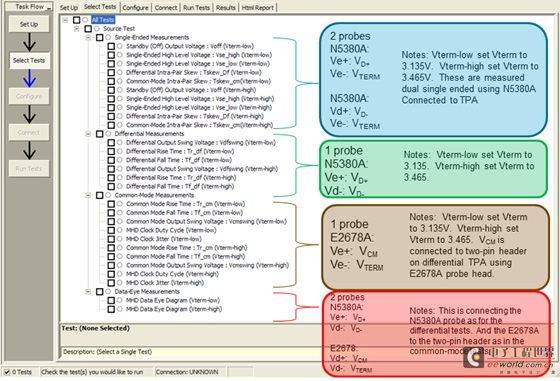Click the Connect task flow button
560x381 pixels.
click(x=29, y=132)
